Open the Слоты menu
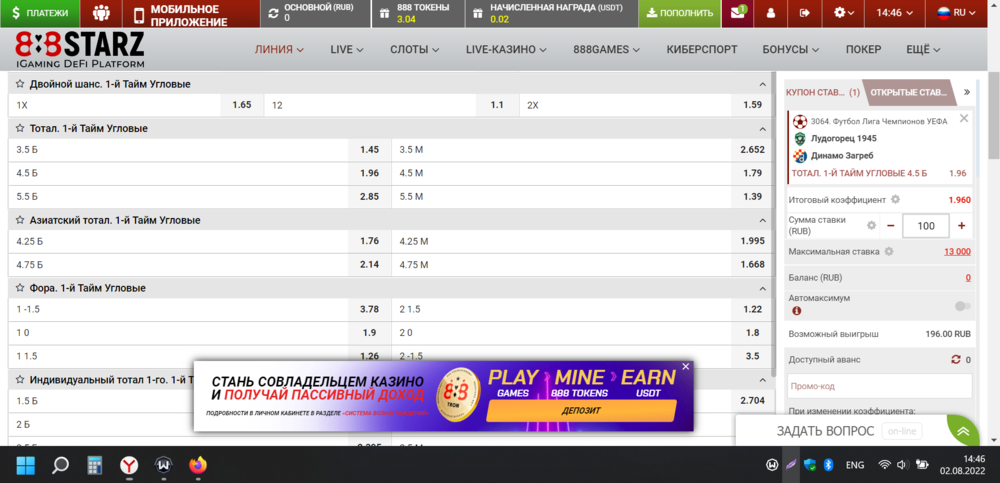Viewport: 1000px width, 483px height. point(415,49)
